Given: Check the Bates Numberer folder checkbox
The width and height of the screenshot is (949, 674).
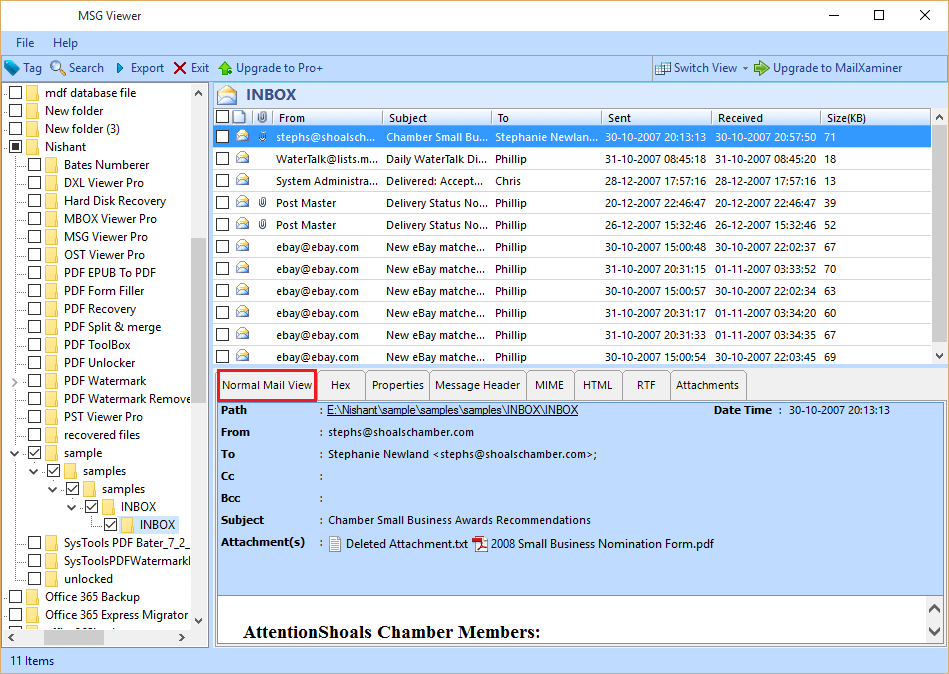Looking at the screenshot, I should 34,165.
